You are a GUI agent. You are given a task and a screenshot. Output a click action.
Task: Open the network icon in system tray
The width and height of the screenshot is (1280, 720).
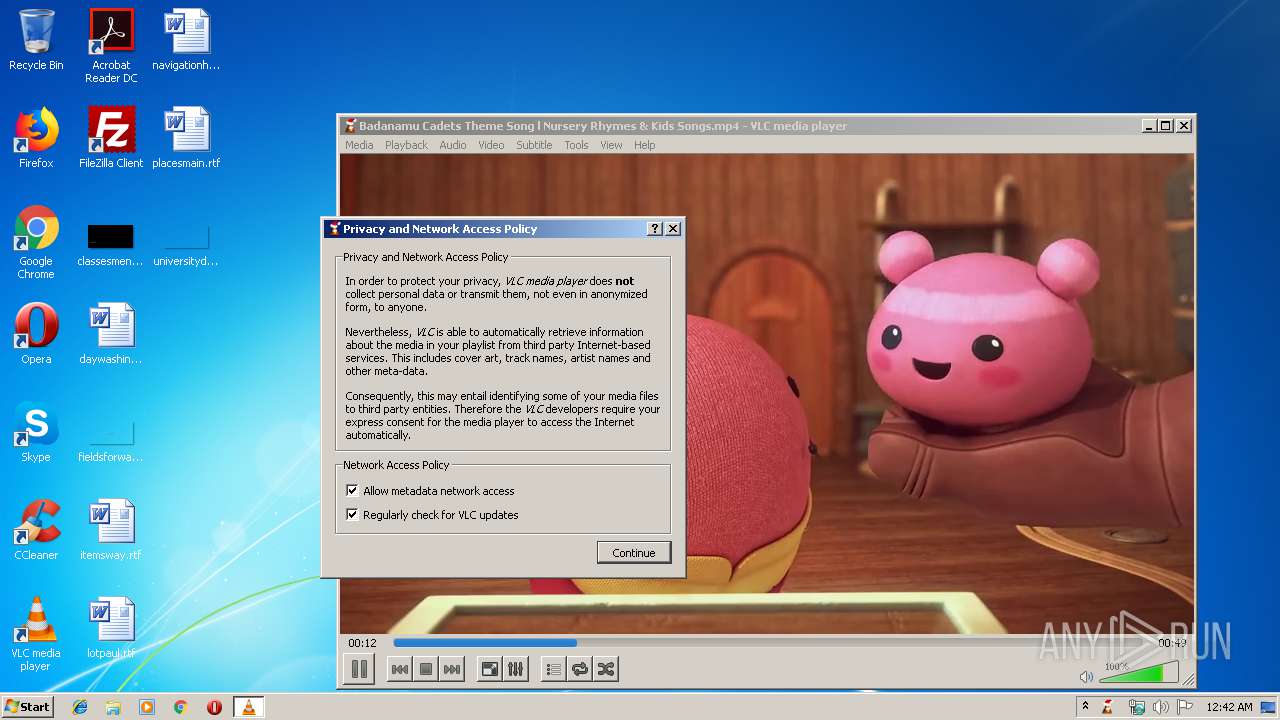1136,707
